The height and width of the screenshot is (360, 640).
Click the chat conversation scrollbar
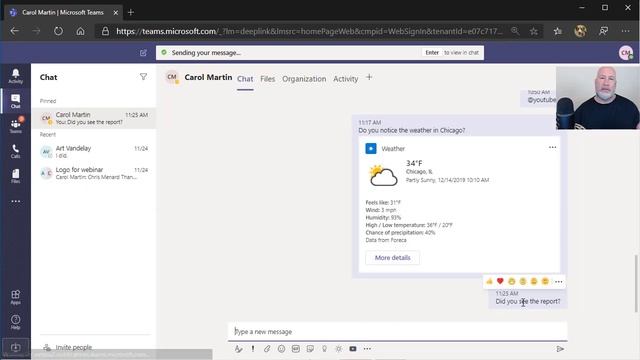(x=636, y=284)
